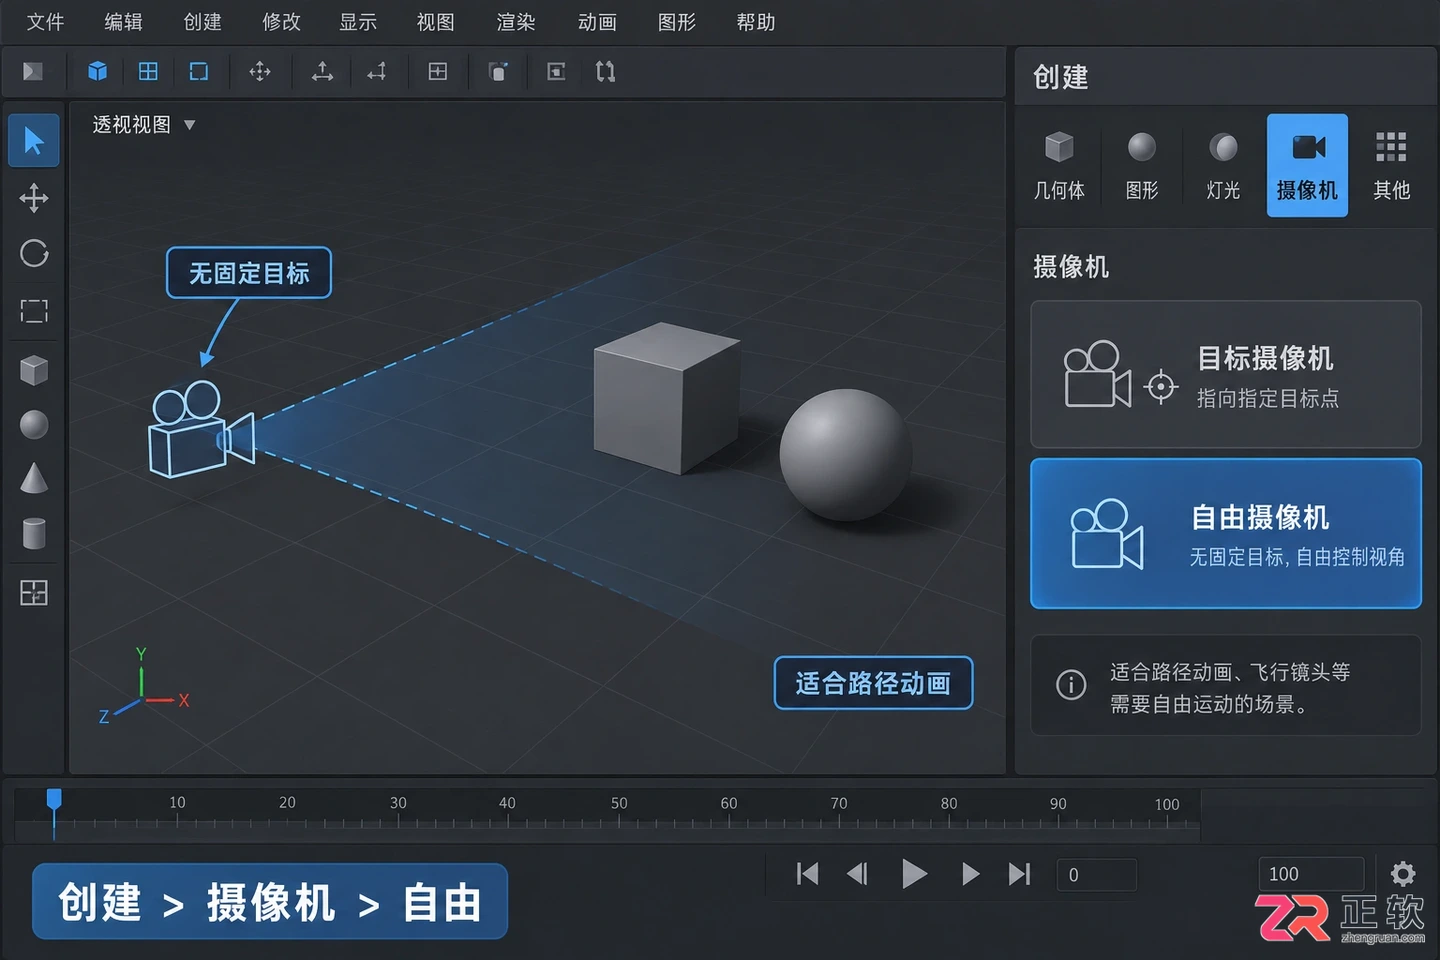Viewport: 1440px width, 960px height.
Task: Open the 文件 menu
Action: 45,22
